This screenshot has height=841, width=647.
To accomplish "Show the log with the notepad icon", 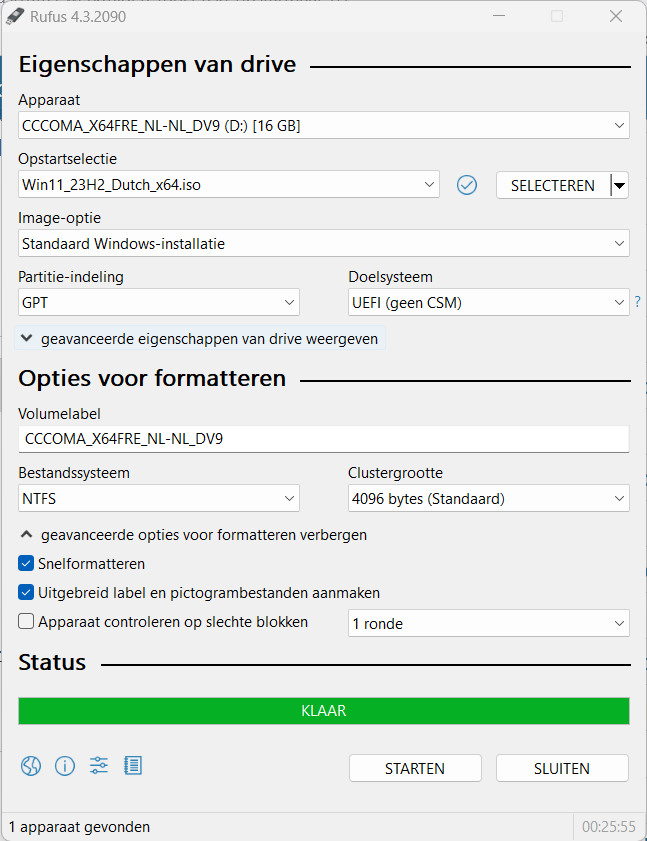I will (x=133, y=766).
